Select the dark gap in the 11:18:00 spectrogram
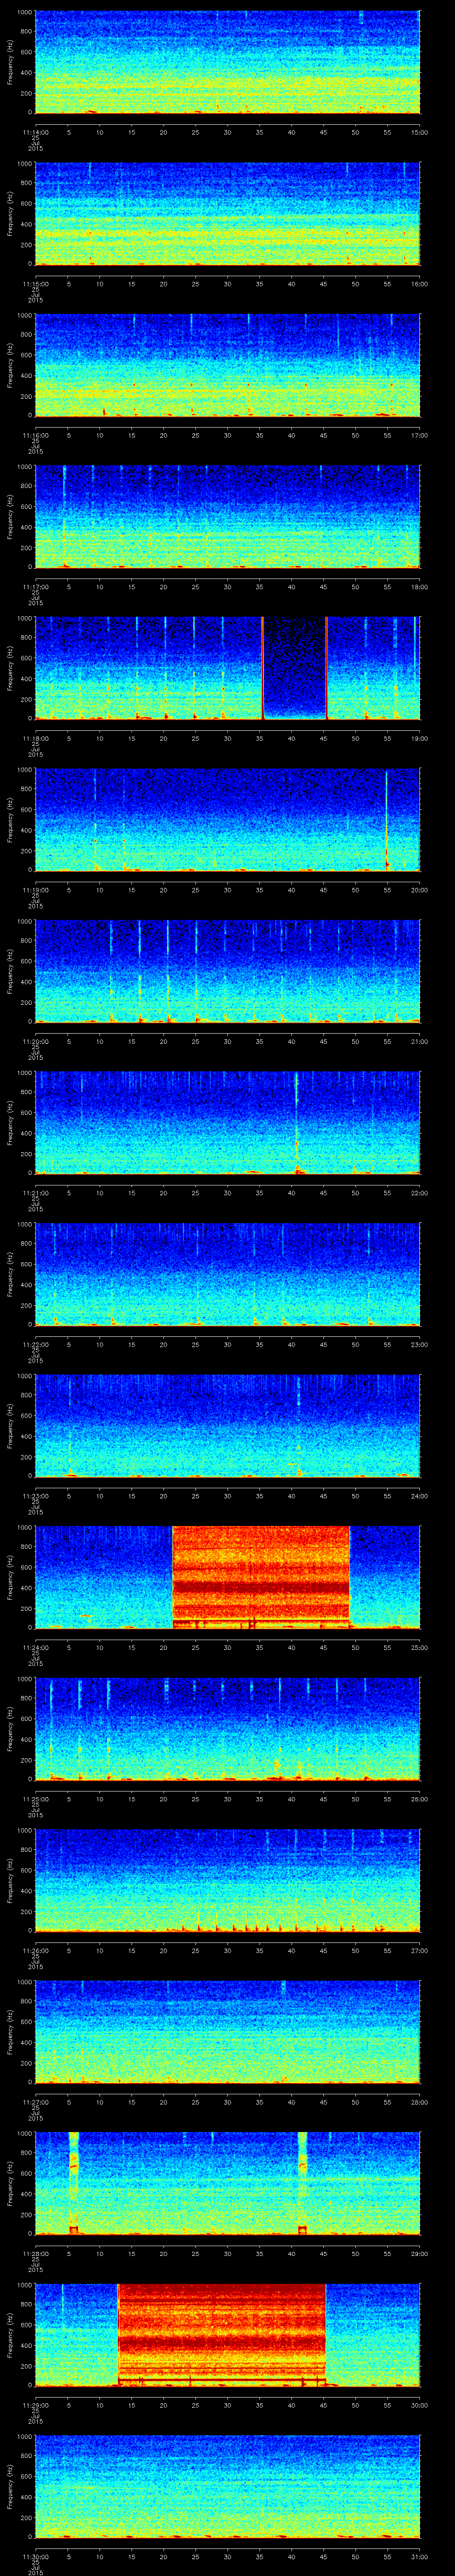Viewport: 455px width, 2576px height. pos(295,669)
